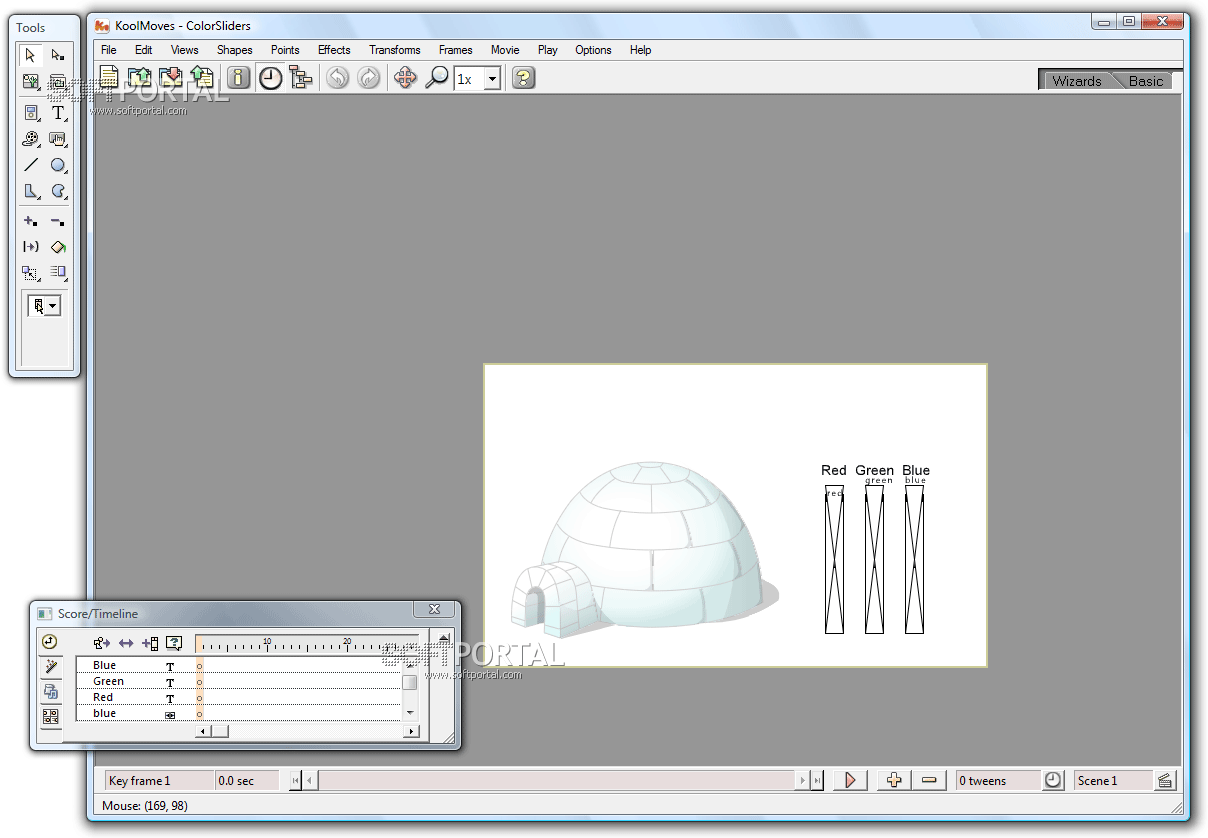
Task: Click the yellow question mark help icon
Action: click(523, 78)
